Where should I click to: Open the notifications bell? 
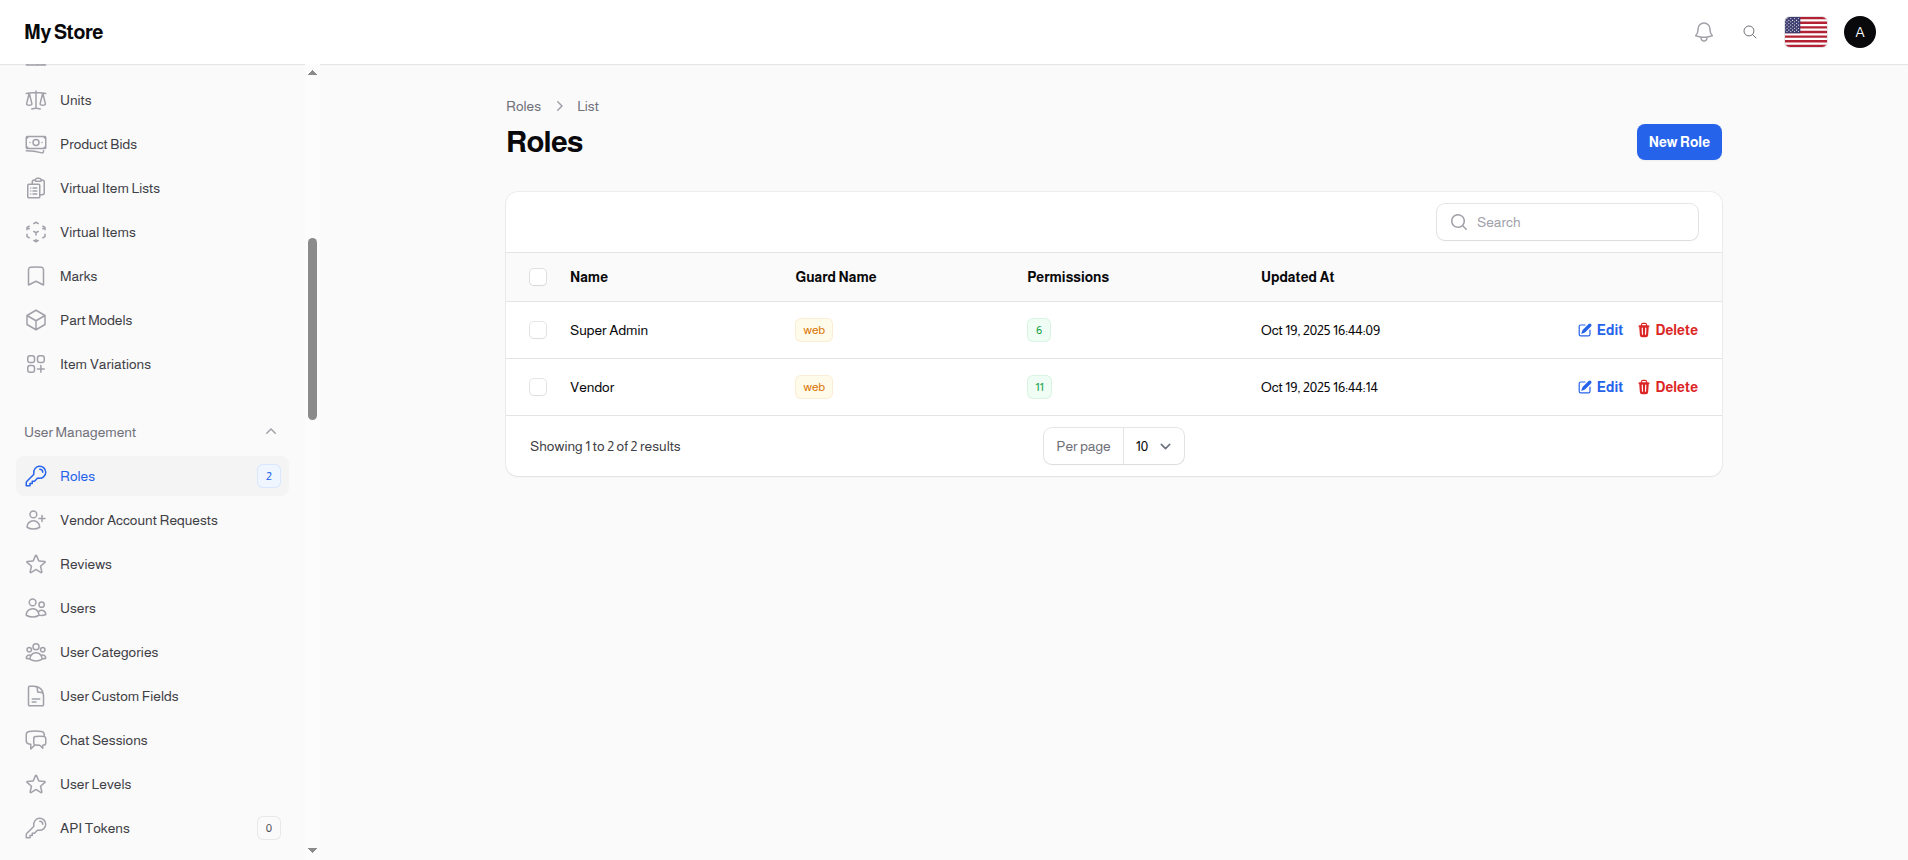pos(1704,32)
